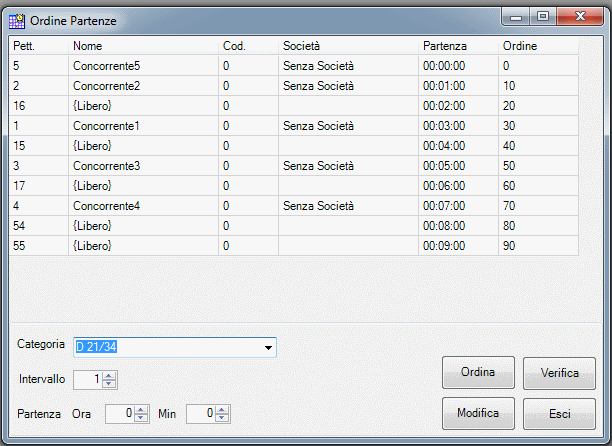Viewport: 612px width, 446px height.
Task: Click the Verifica button
Action: pyautogui.click(x=559, y=373)
